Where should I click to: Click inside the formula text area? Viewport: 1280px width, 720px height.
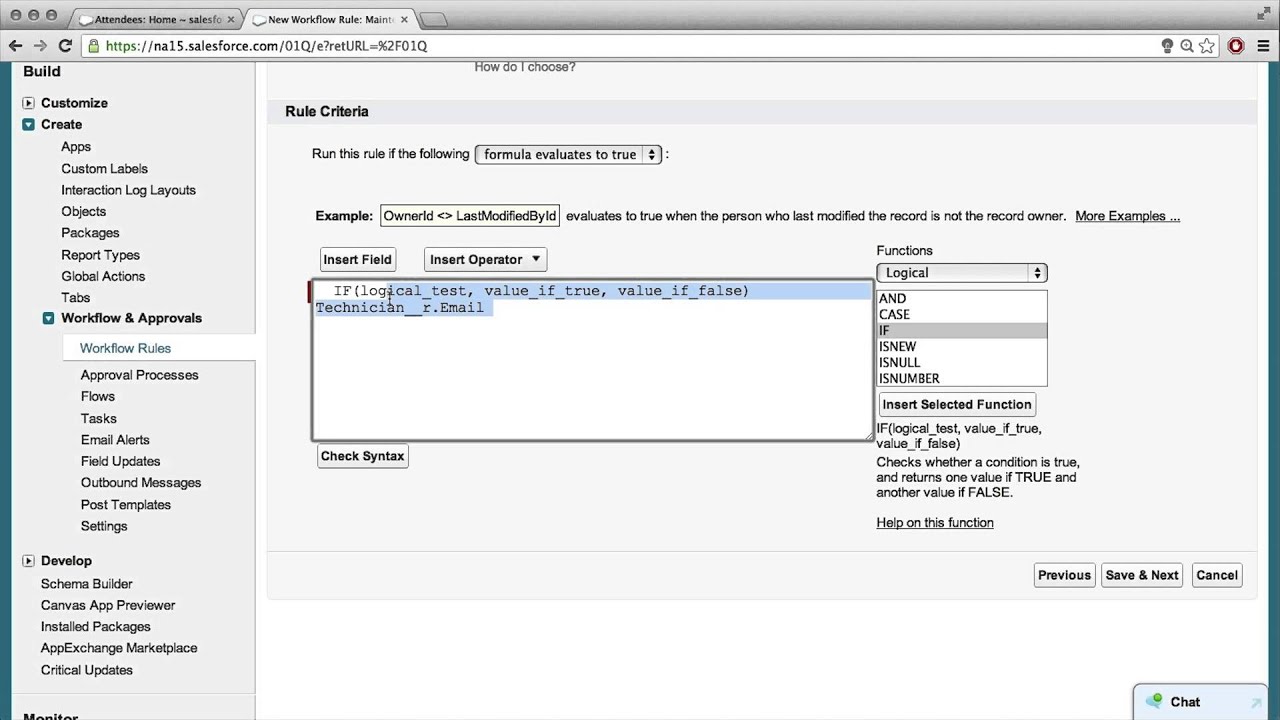(592, 360)
